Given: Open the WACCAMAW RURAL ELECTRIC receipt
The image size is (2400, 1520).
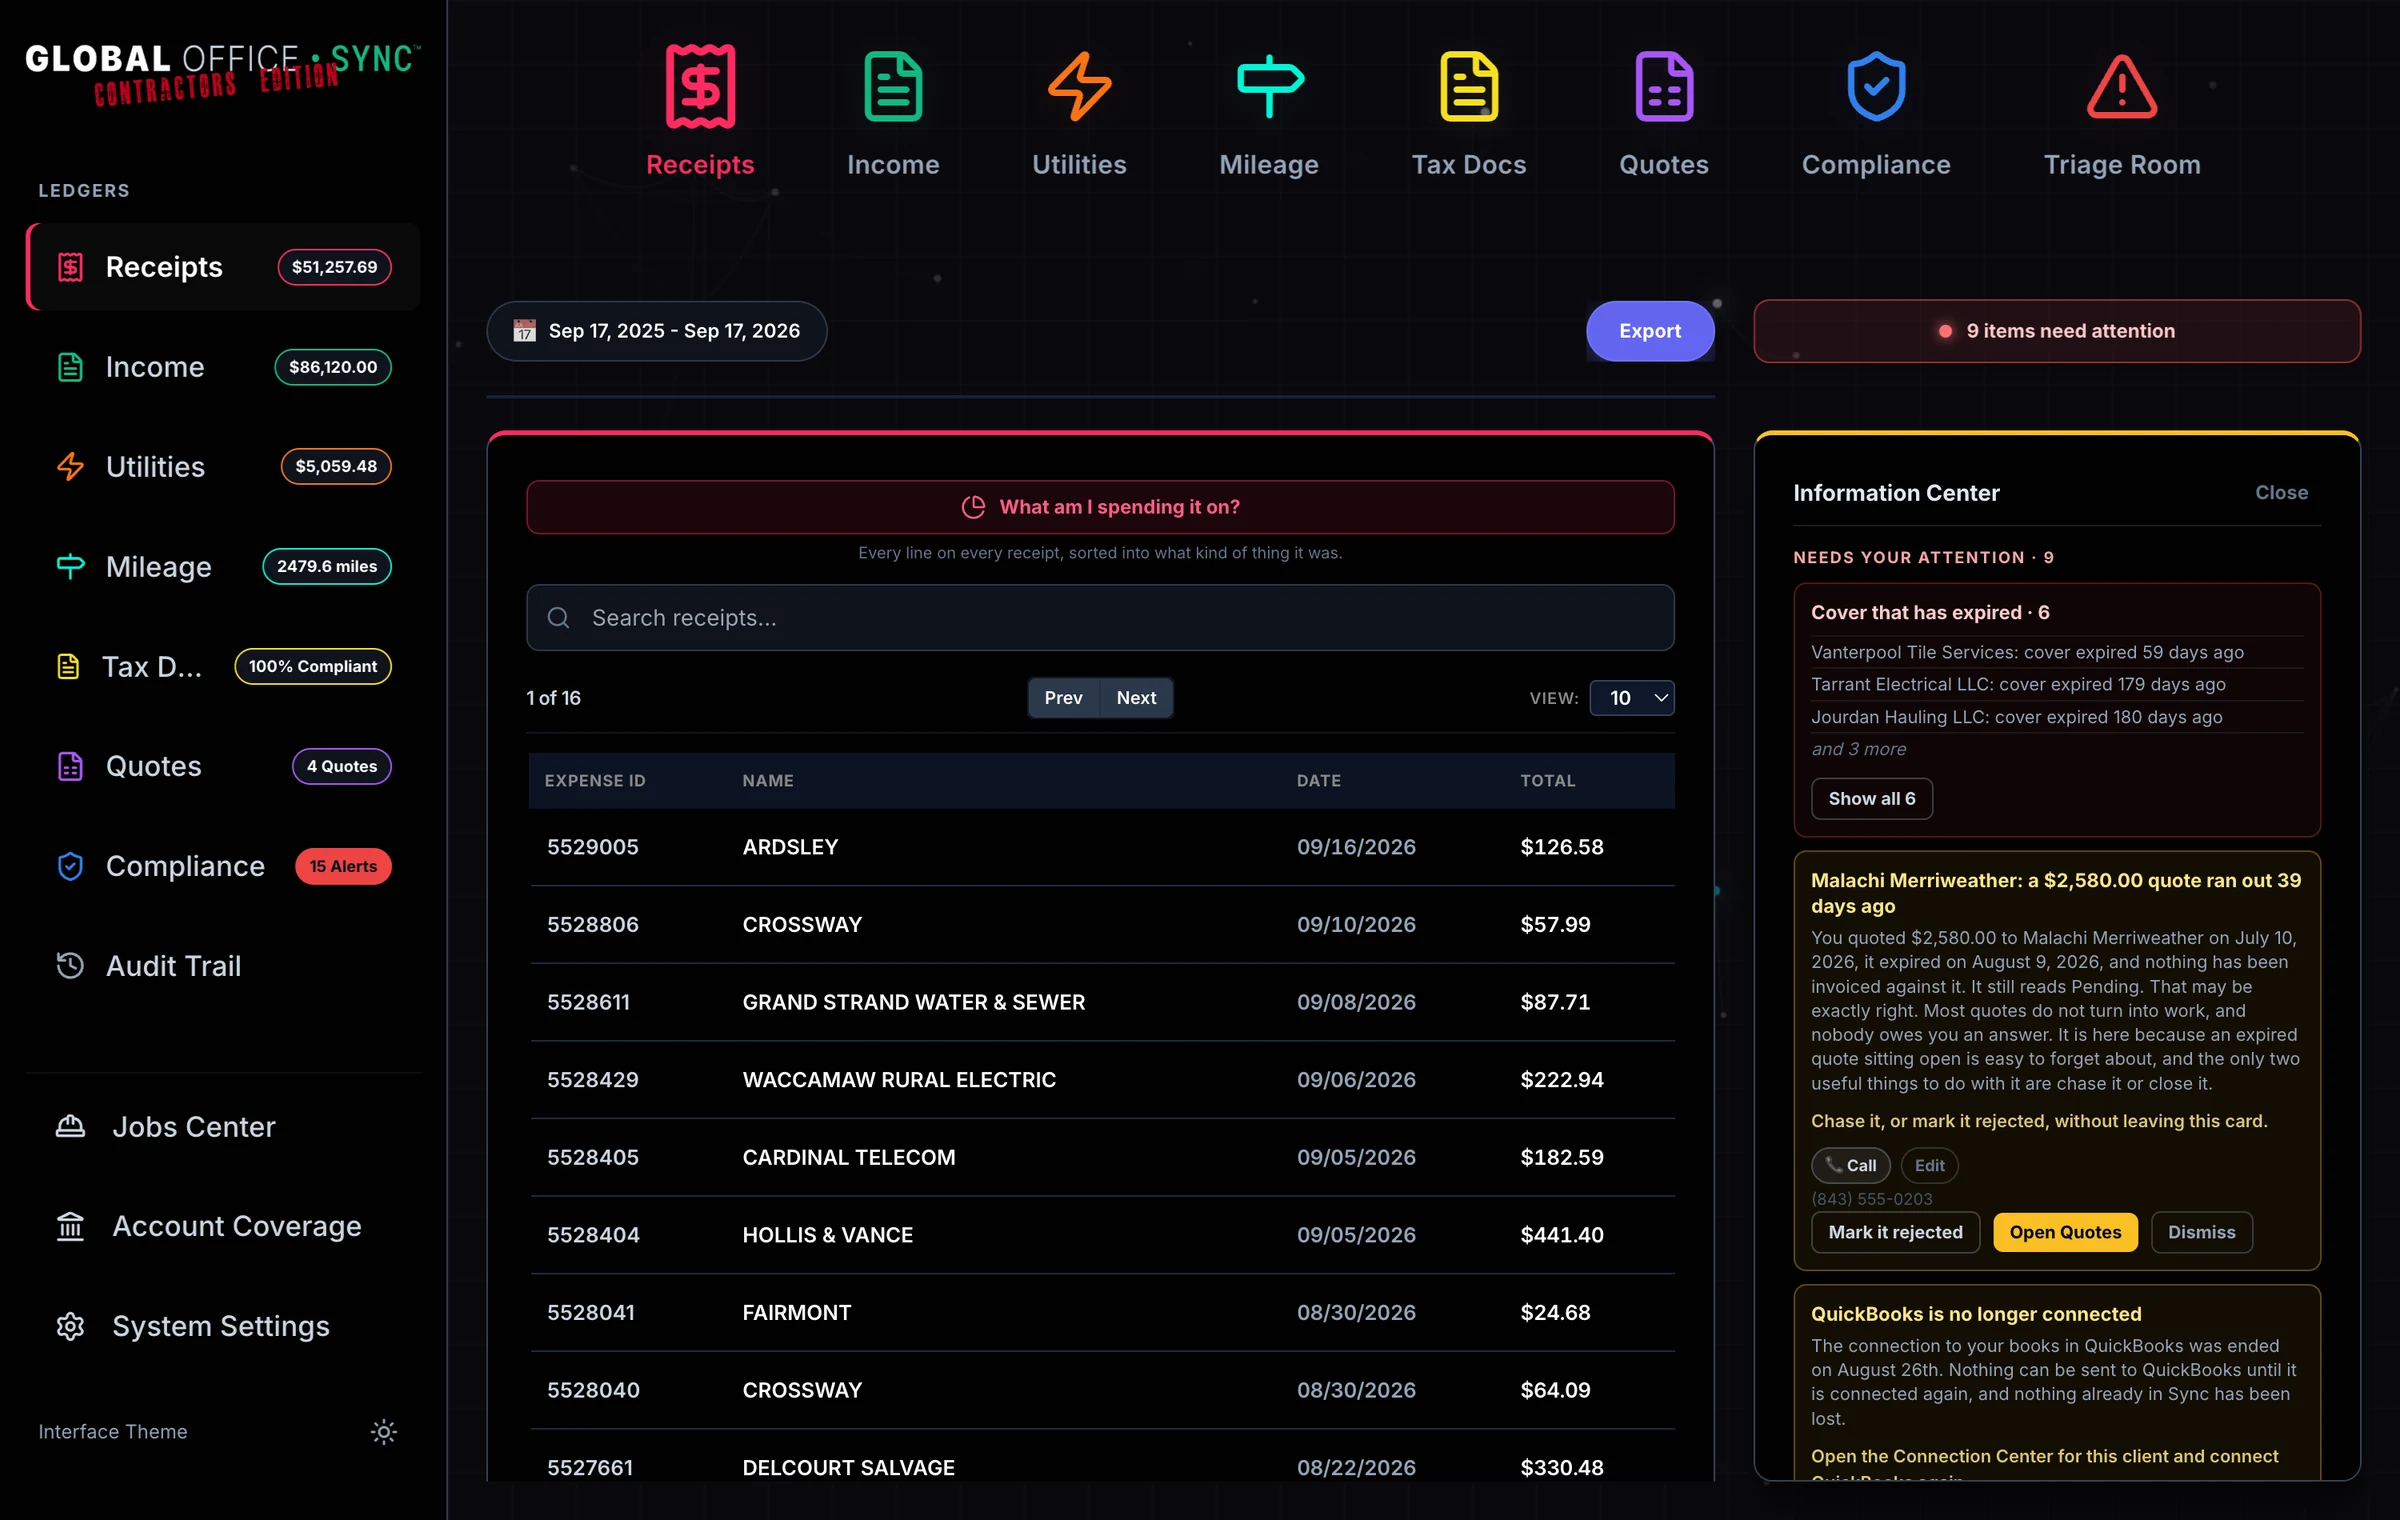Looking at the screenshot, I should click(1101, 1080).
